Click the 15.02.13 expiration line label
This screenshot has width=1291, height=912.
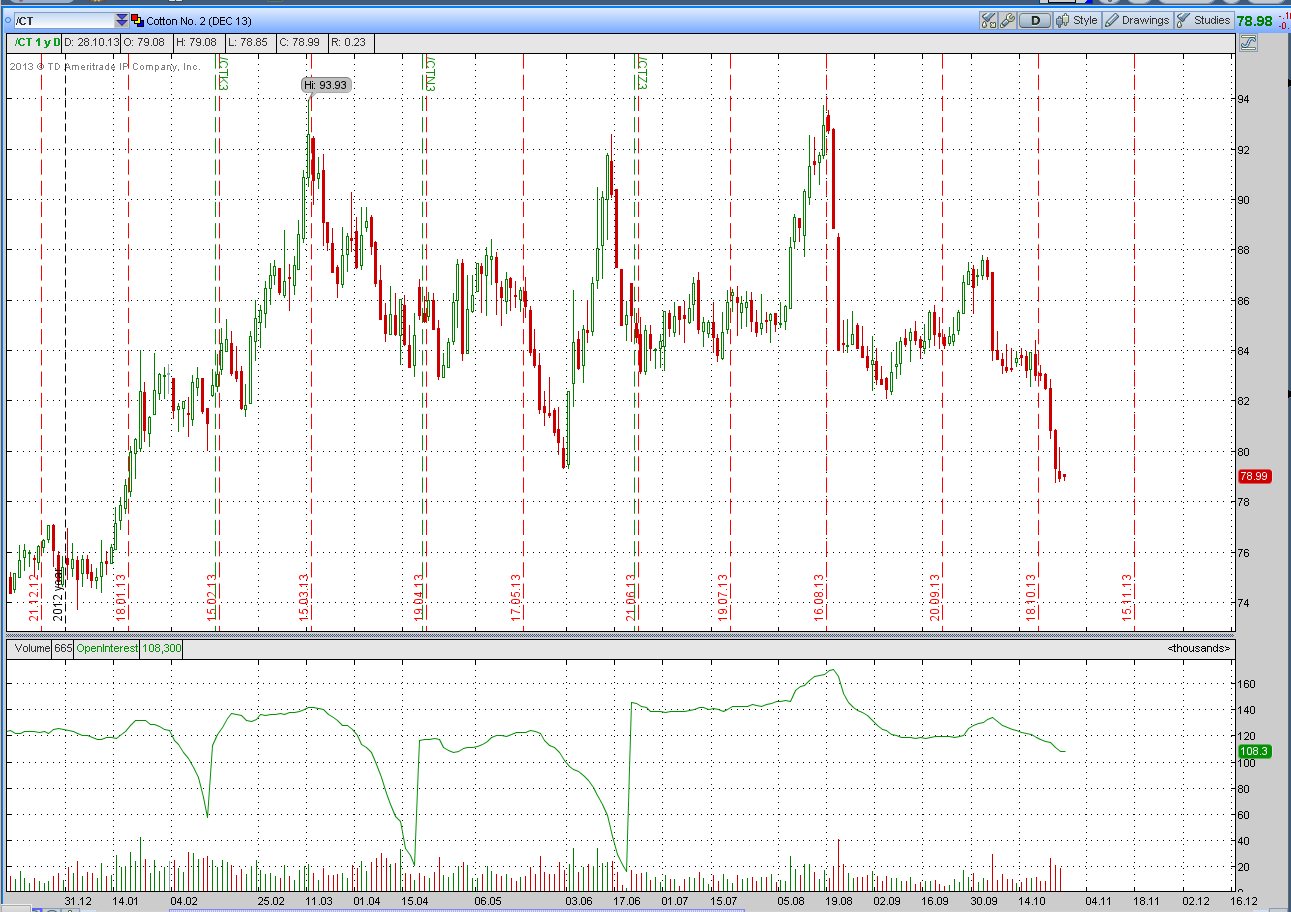click(x=212, y=598)
